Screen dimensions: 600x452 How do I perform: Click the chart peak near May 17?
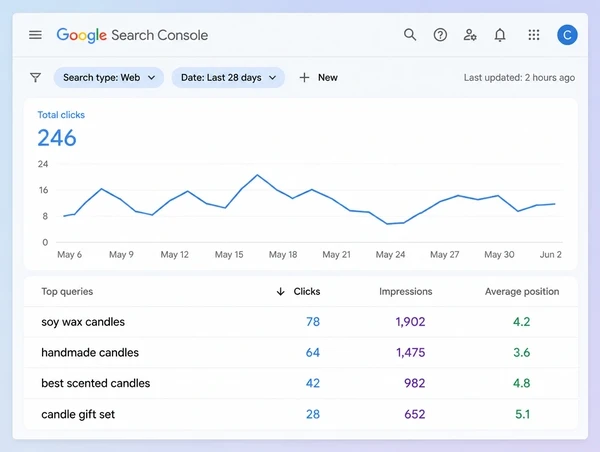pyautogui.click(x=257, y=175)
